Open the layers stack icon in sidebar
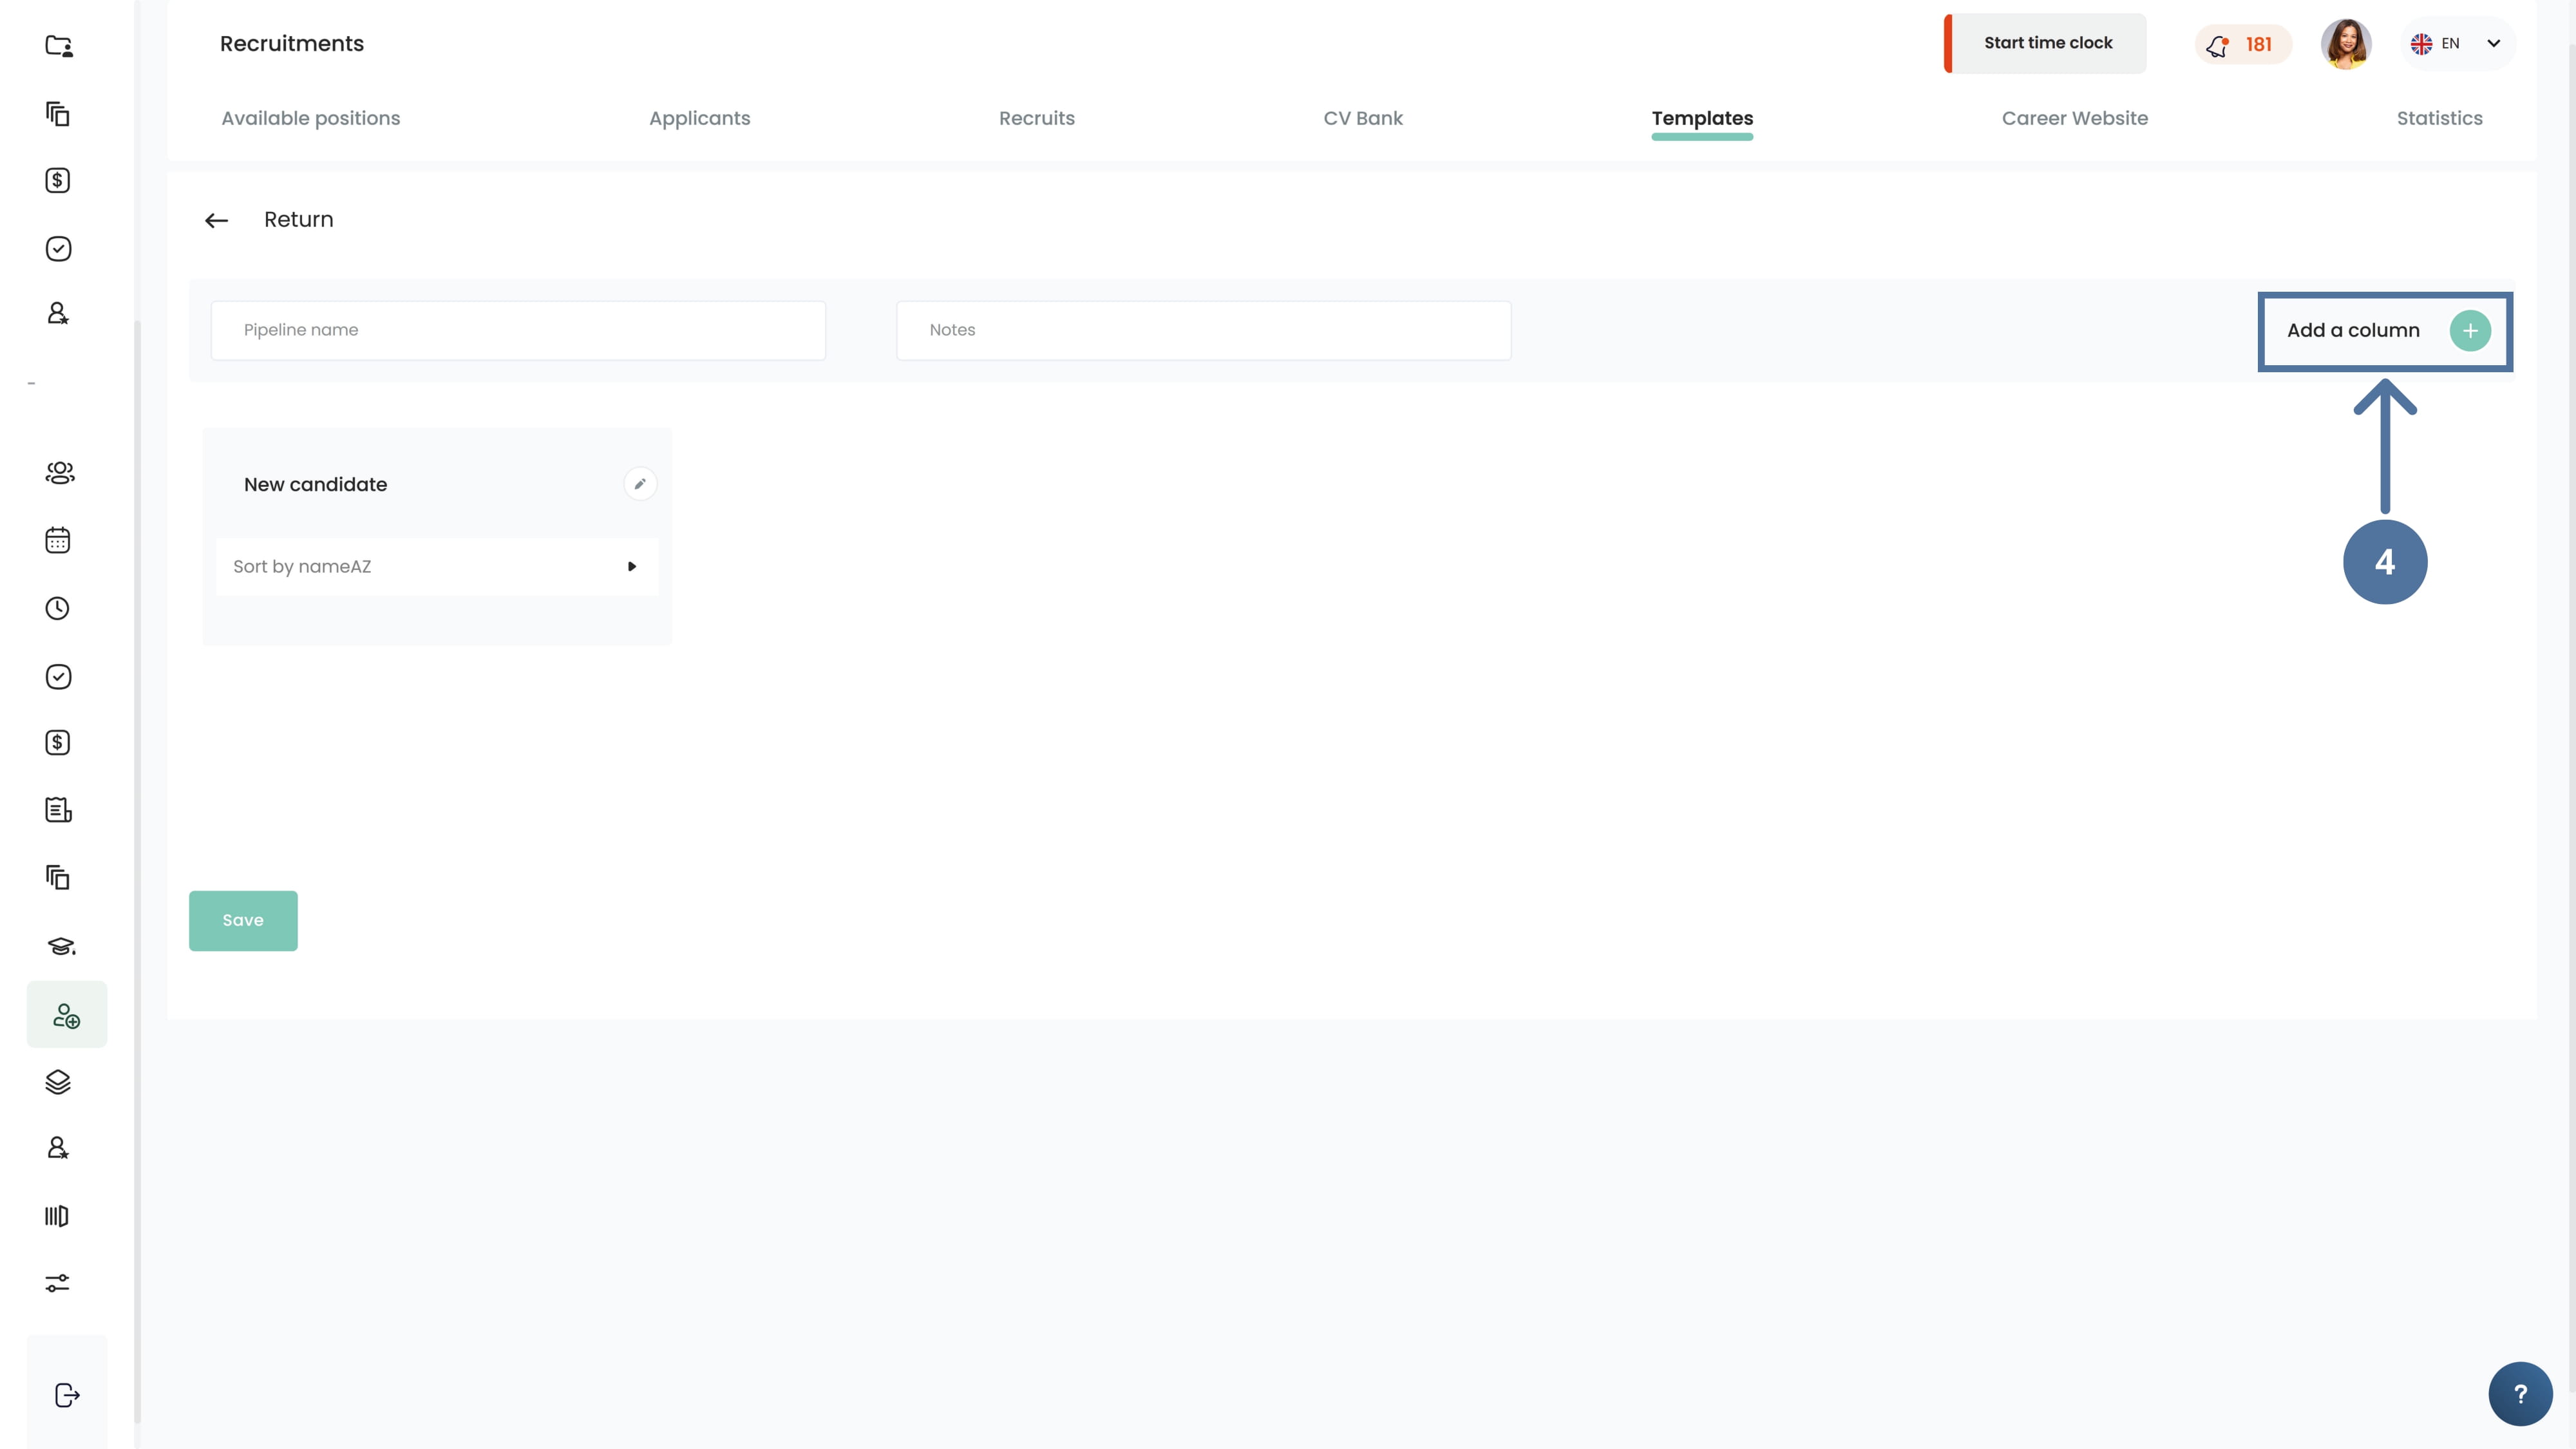The height and width of the screenshot is (1449, 2576). (x=58, y=1082)
